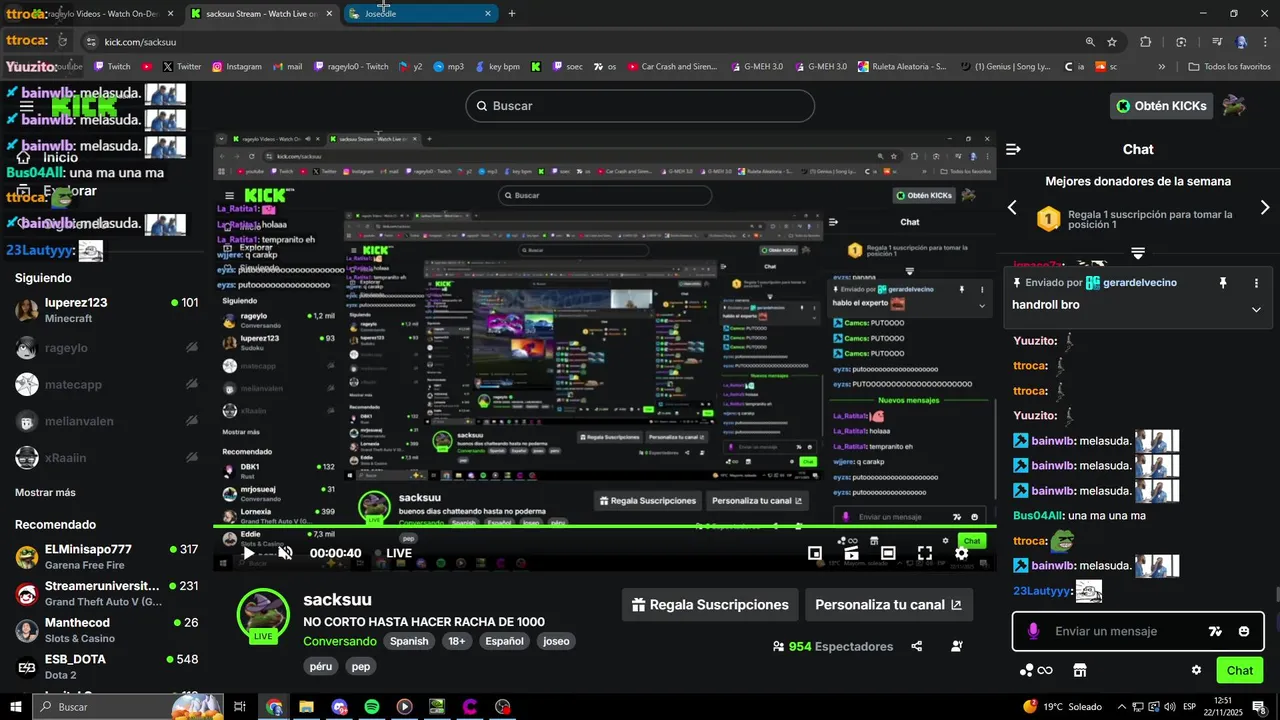Unpin the pinned chat message
This screenshot has width=1280, height=720.
click(x=1222, y=283)
